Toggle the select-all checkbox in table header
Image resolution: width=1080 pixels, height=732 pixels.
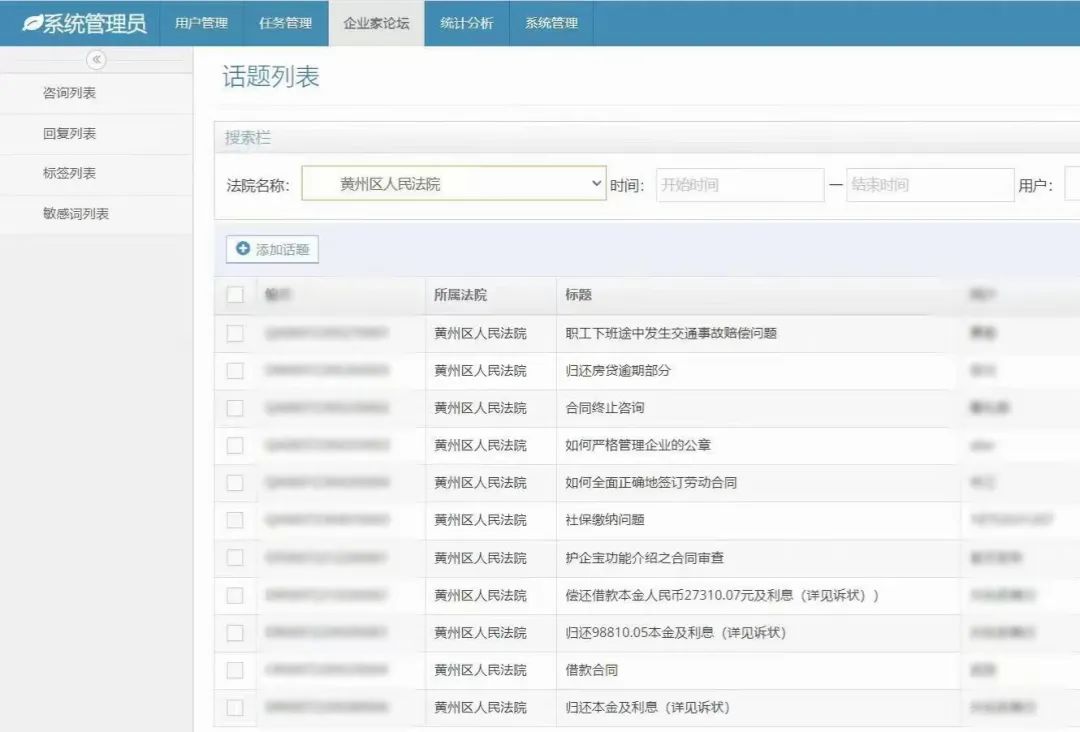(235, 295)
